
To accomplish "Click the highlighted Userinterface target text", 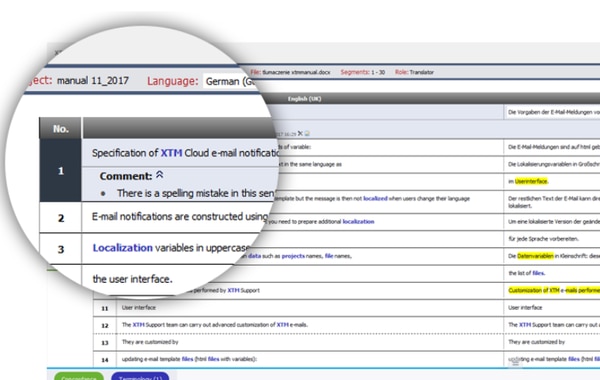I will click(531, 181).
